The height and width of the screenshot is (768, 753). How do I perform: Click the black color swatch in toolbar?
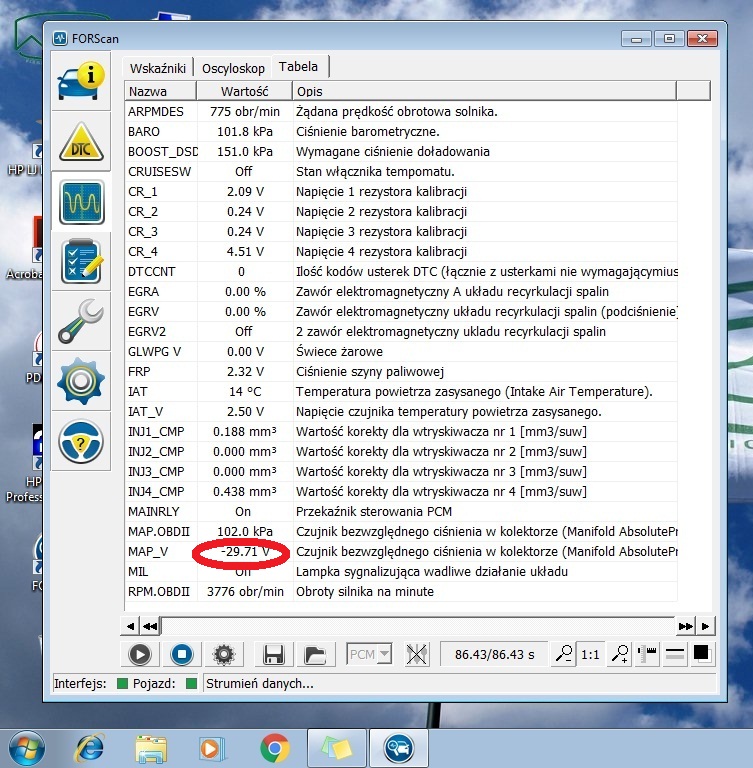pyautogui.click(x=702, y=654)
